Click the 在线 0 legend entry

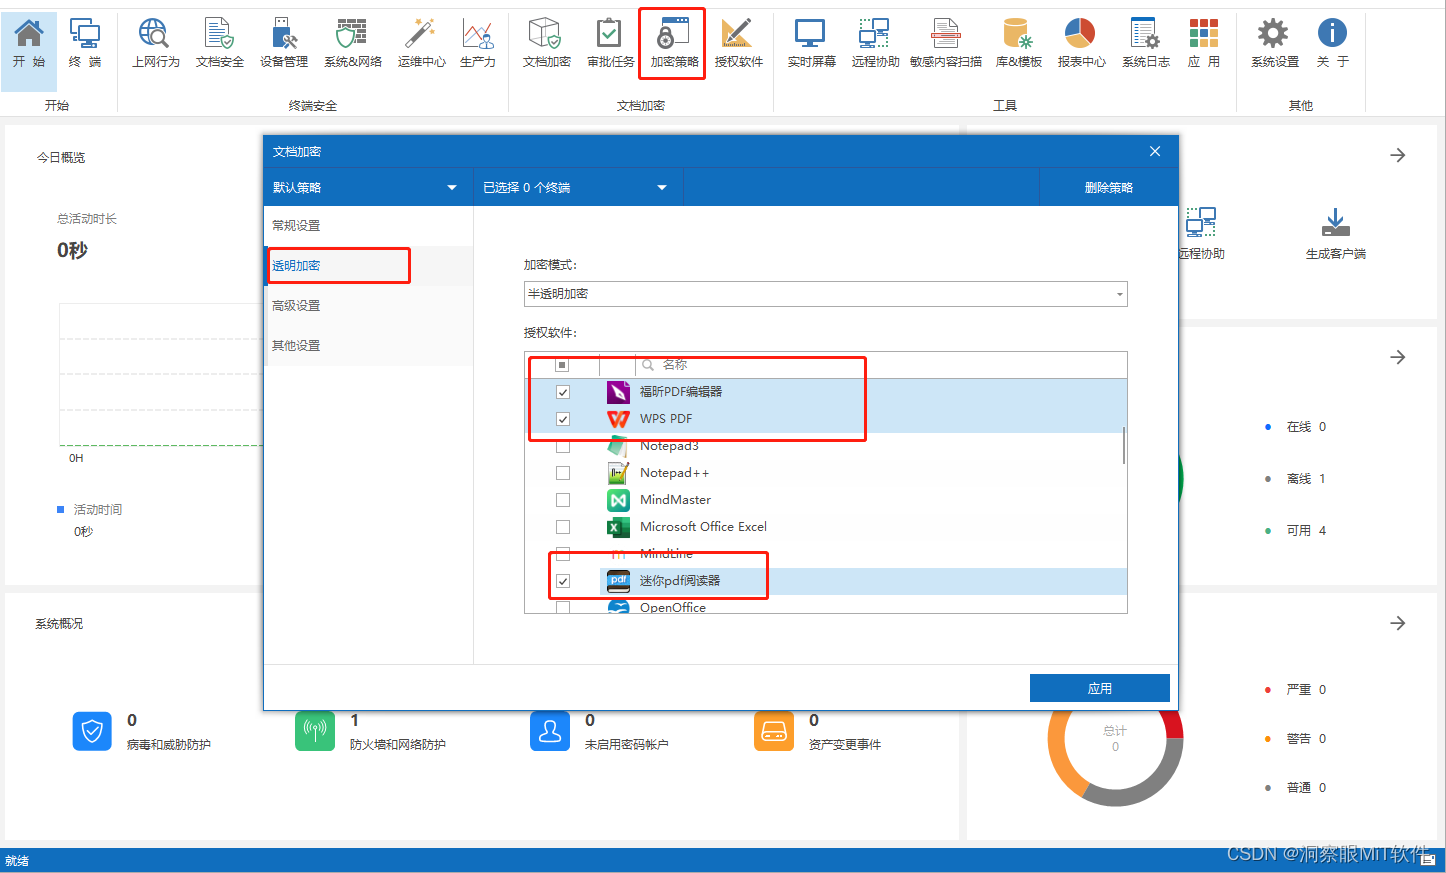click(1296, 427)
